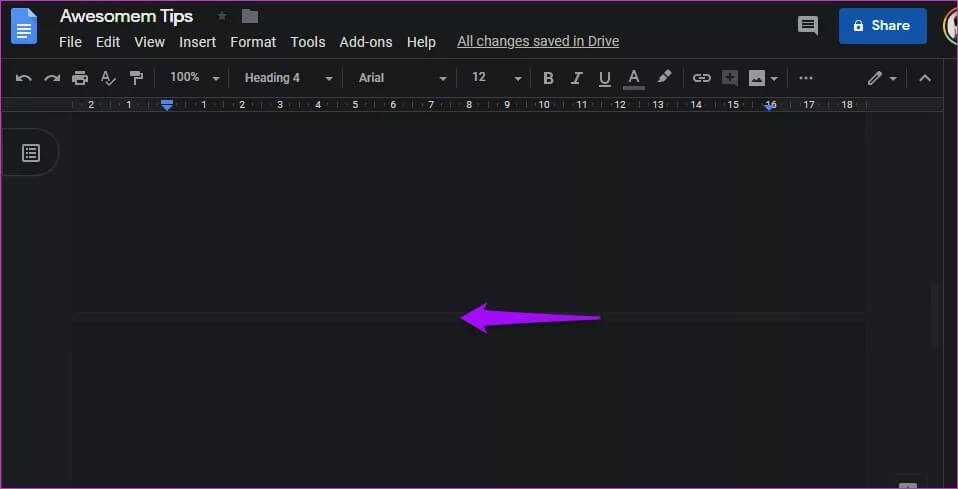Image resolution: width=958 pixels, height=489 pixels.
Task: Show the document outline panel
Action: click(x=31, y=153)
